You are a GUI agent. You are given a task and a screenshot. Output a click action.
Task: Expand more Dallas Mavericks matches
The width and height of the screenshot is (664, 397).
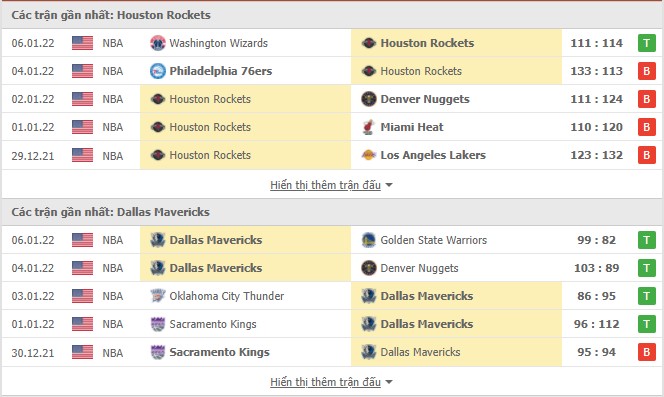pyautogui.click(x=325, y=382)
